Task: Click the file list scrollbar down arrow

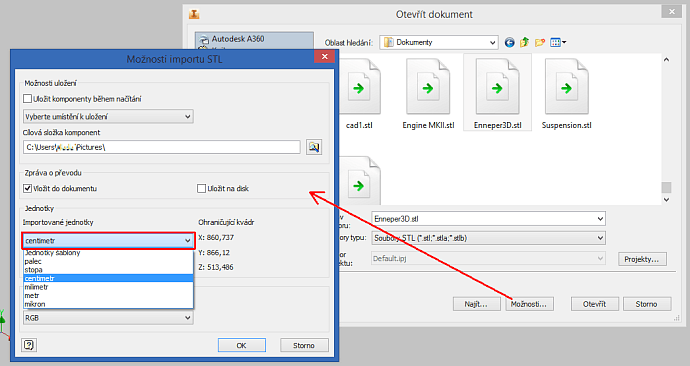Action: tap(667, 200)
